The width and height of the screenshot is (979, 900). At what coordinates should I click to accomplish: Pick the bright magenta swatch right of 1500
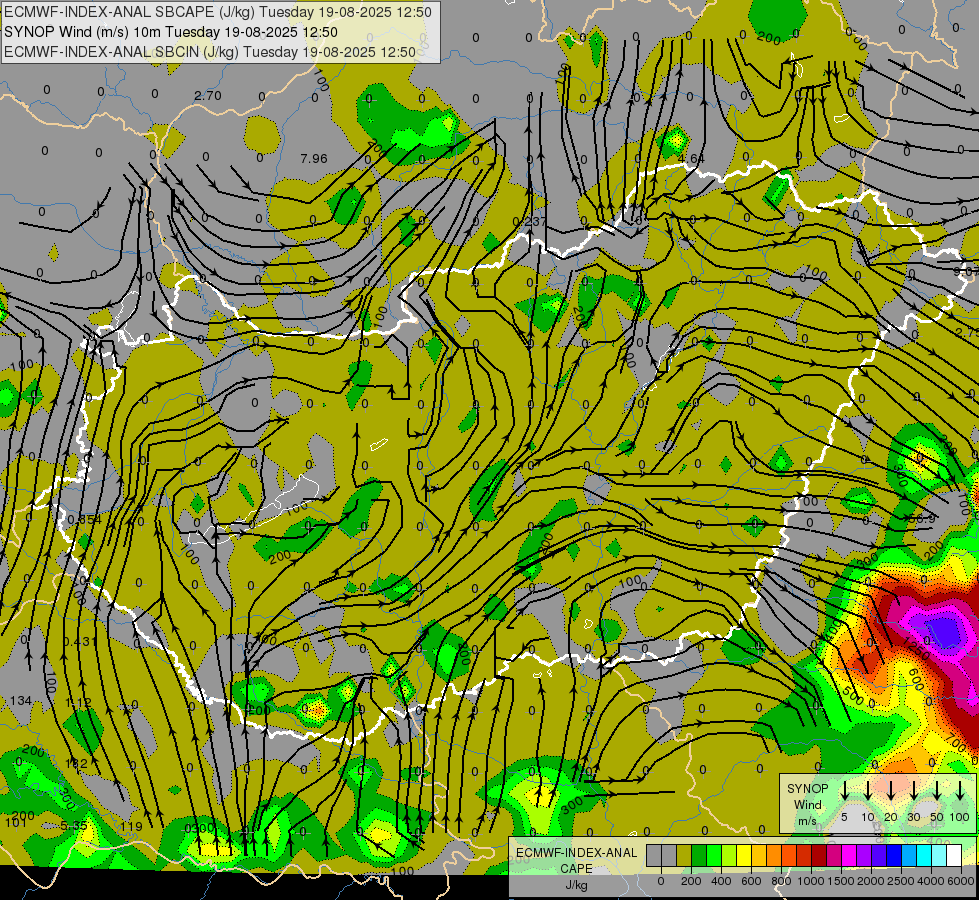[x=849, y=855]
